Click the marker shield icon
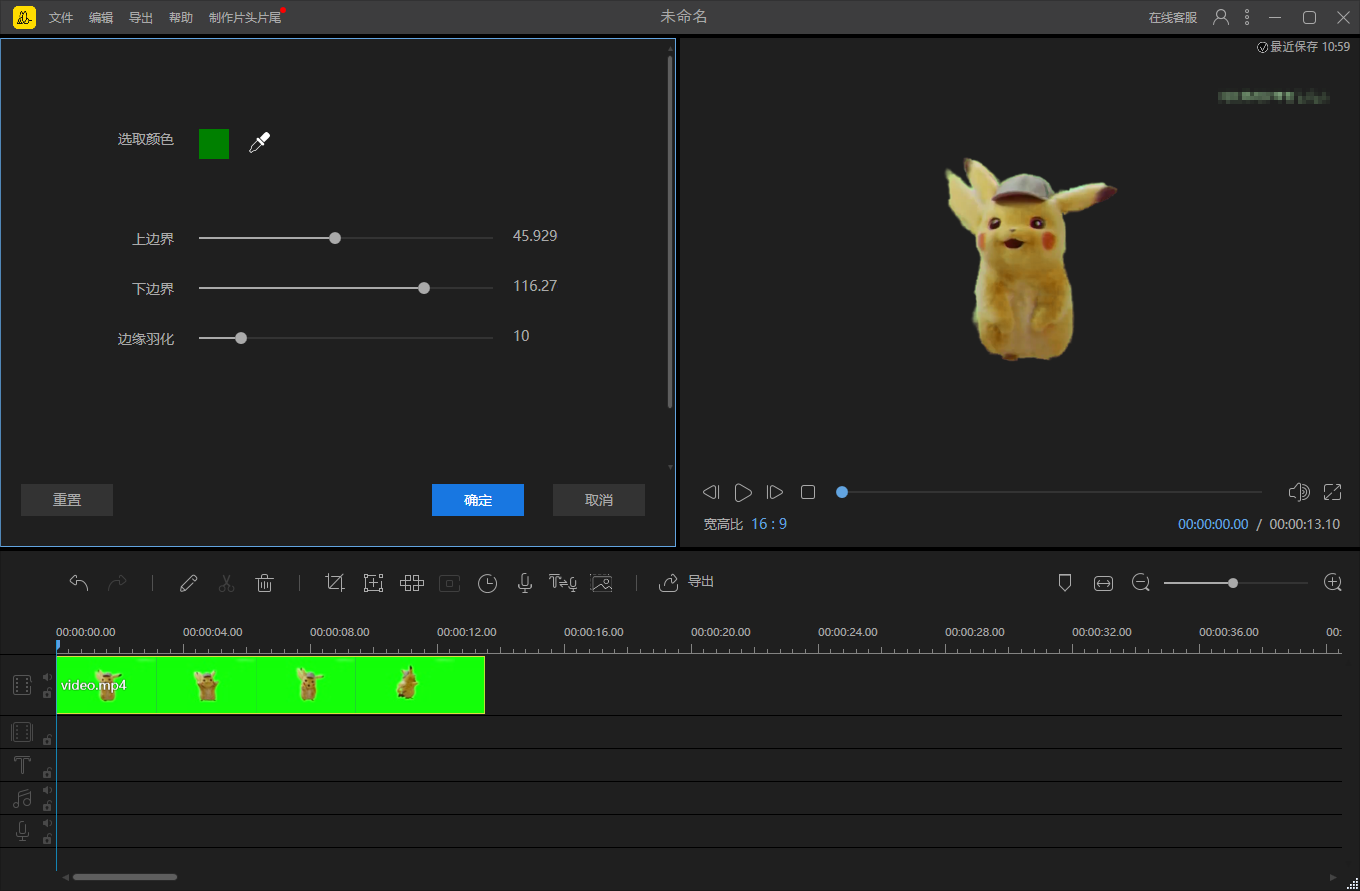 tap(1065, 583)
